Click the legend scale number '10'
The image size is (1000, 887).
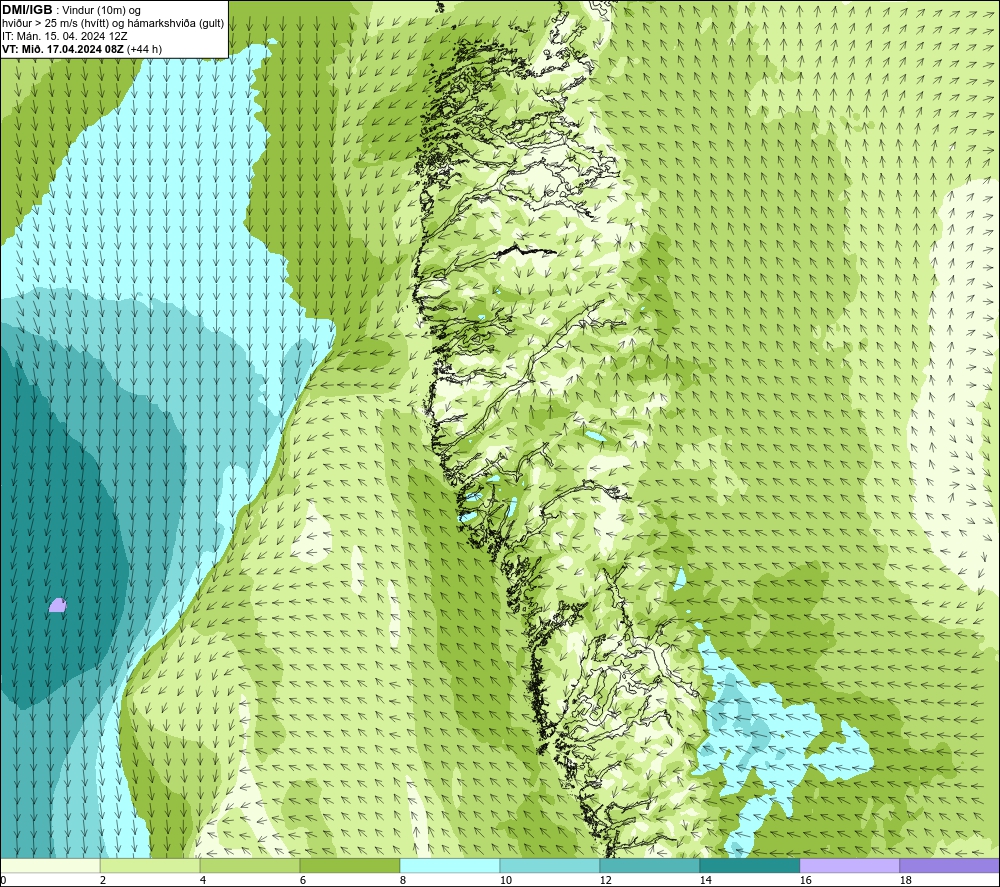point(506,880)
